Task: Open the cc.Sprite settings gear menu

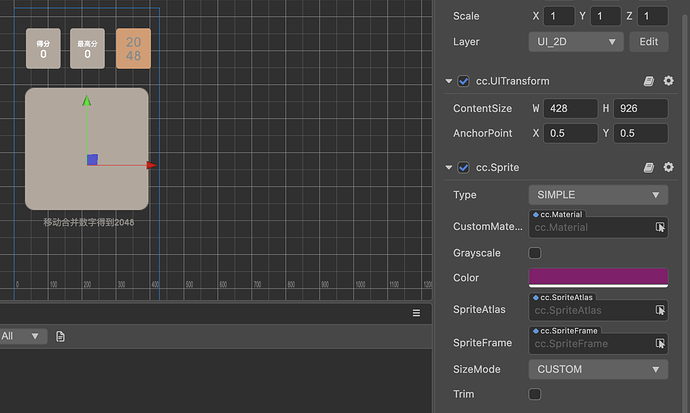Action: (x=668, y=167)
